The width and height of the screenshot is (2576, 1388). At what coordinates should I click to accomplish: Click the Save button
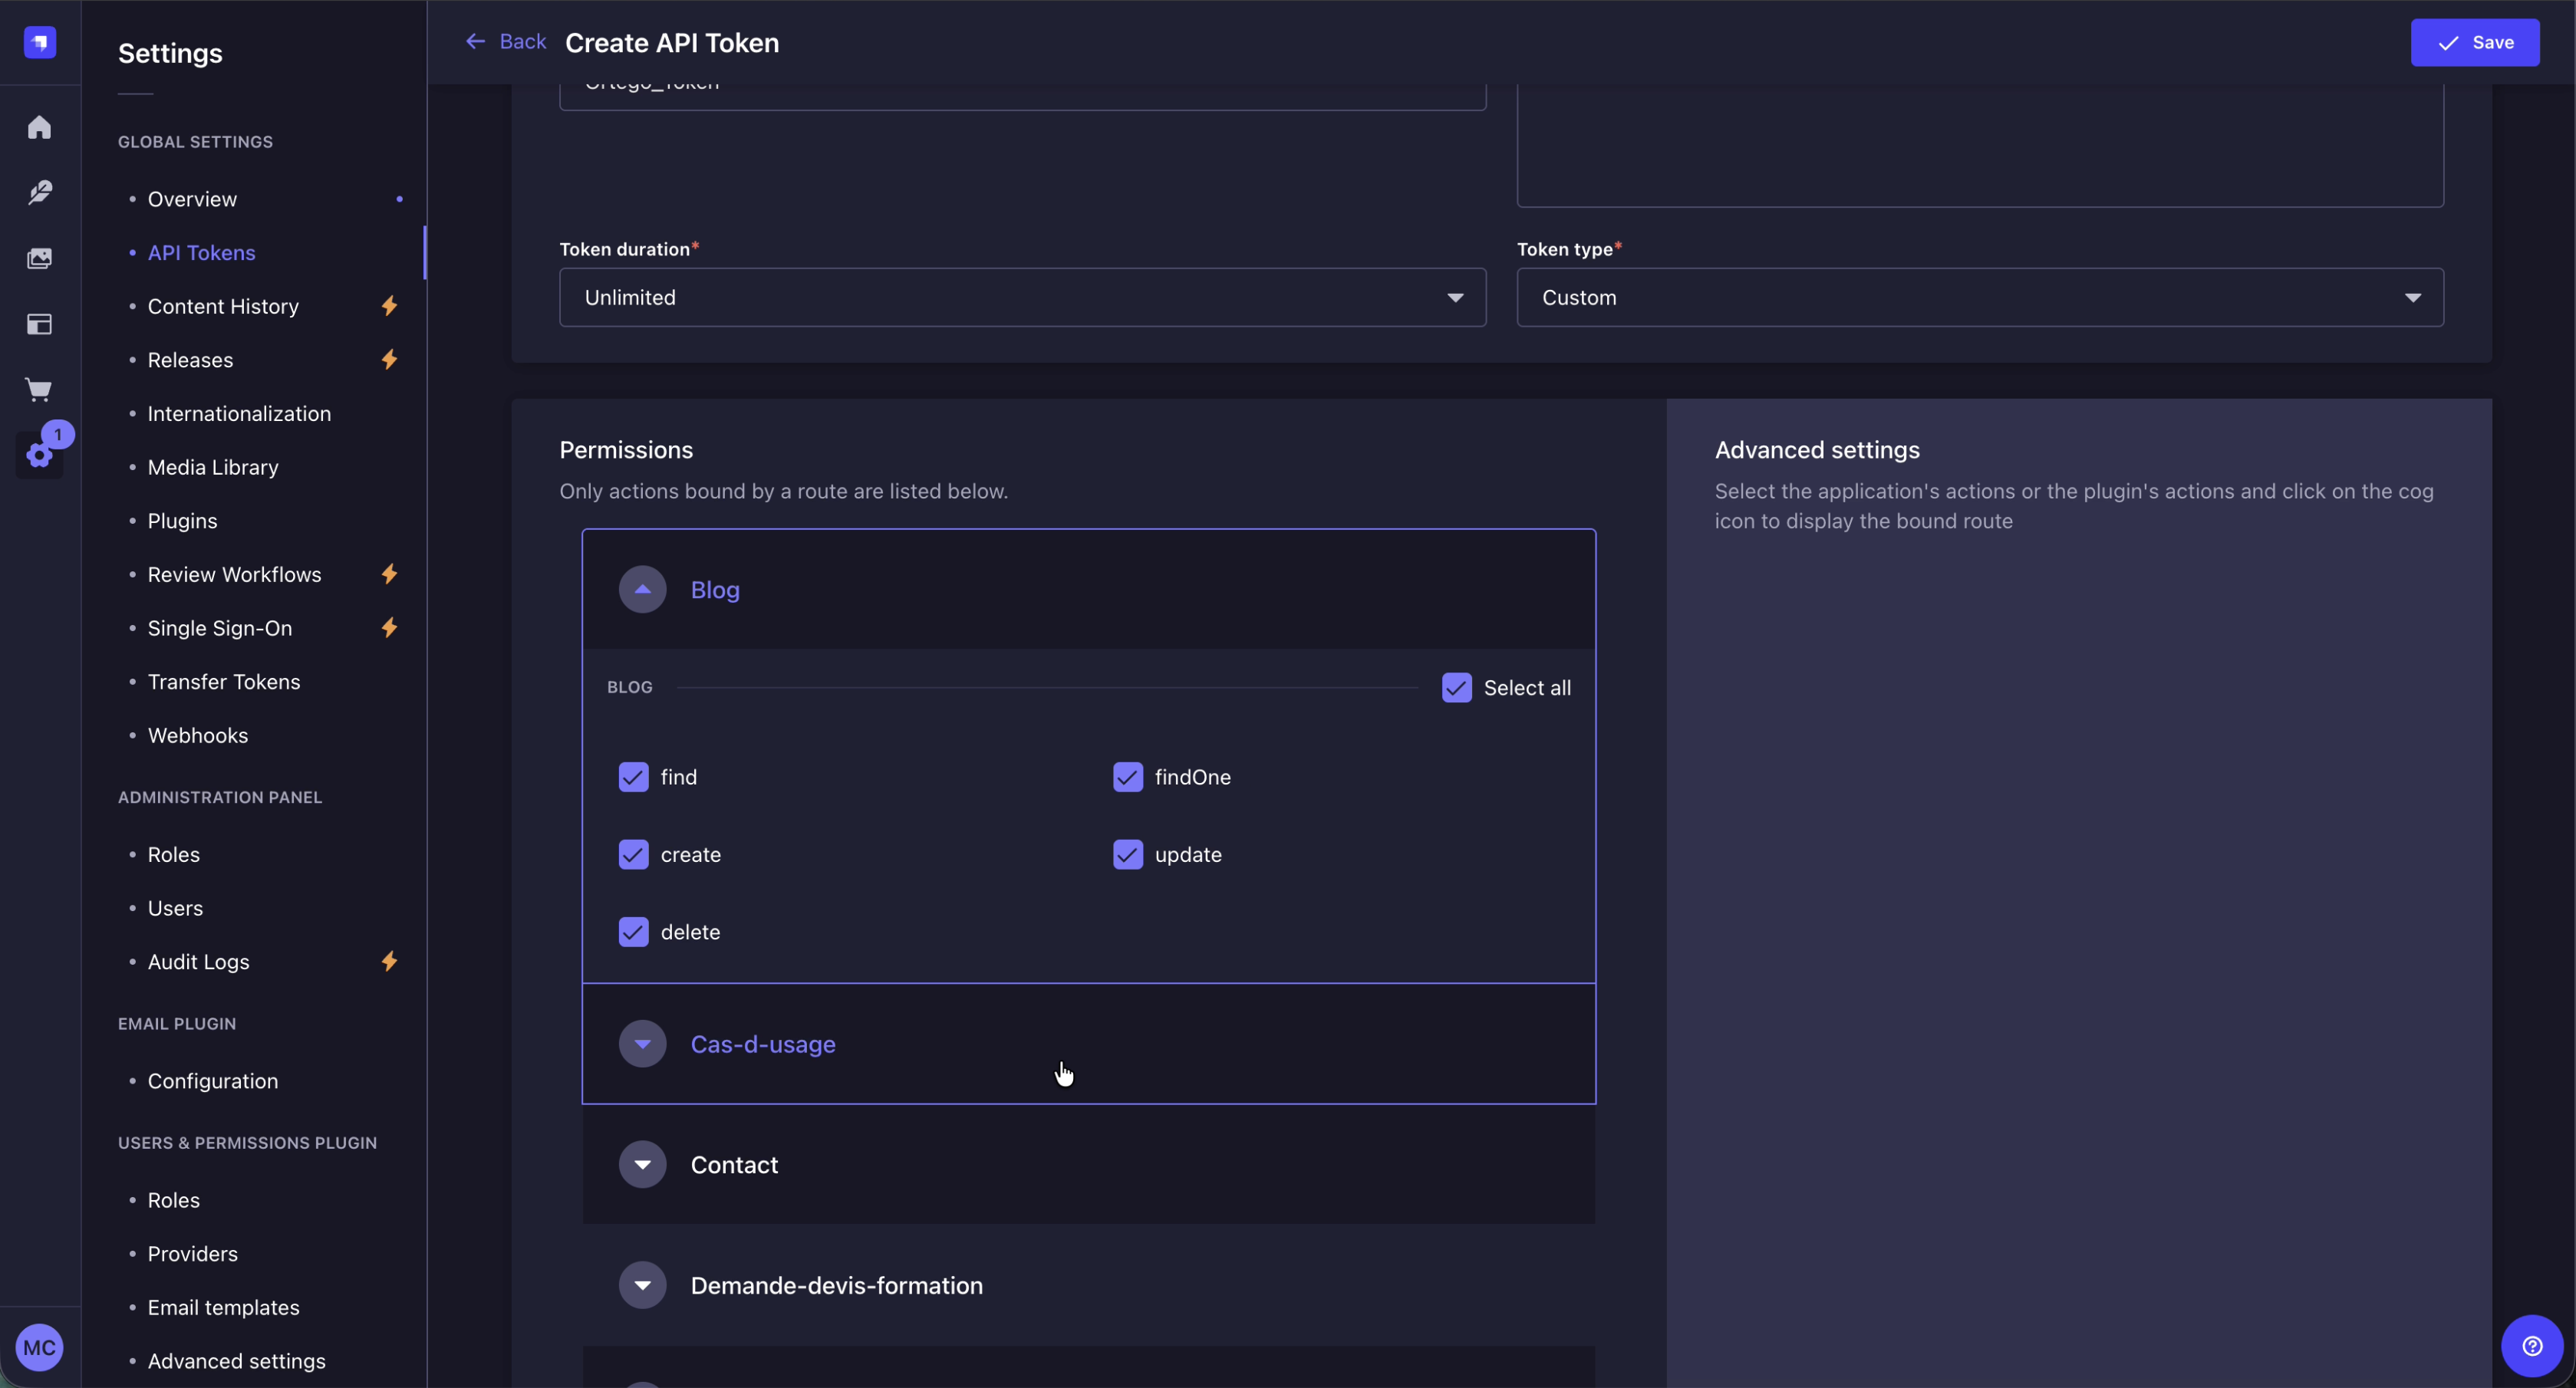[x=2474, y=42]
